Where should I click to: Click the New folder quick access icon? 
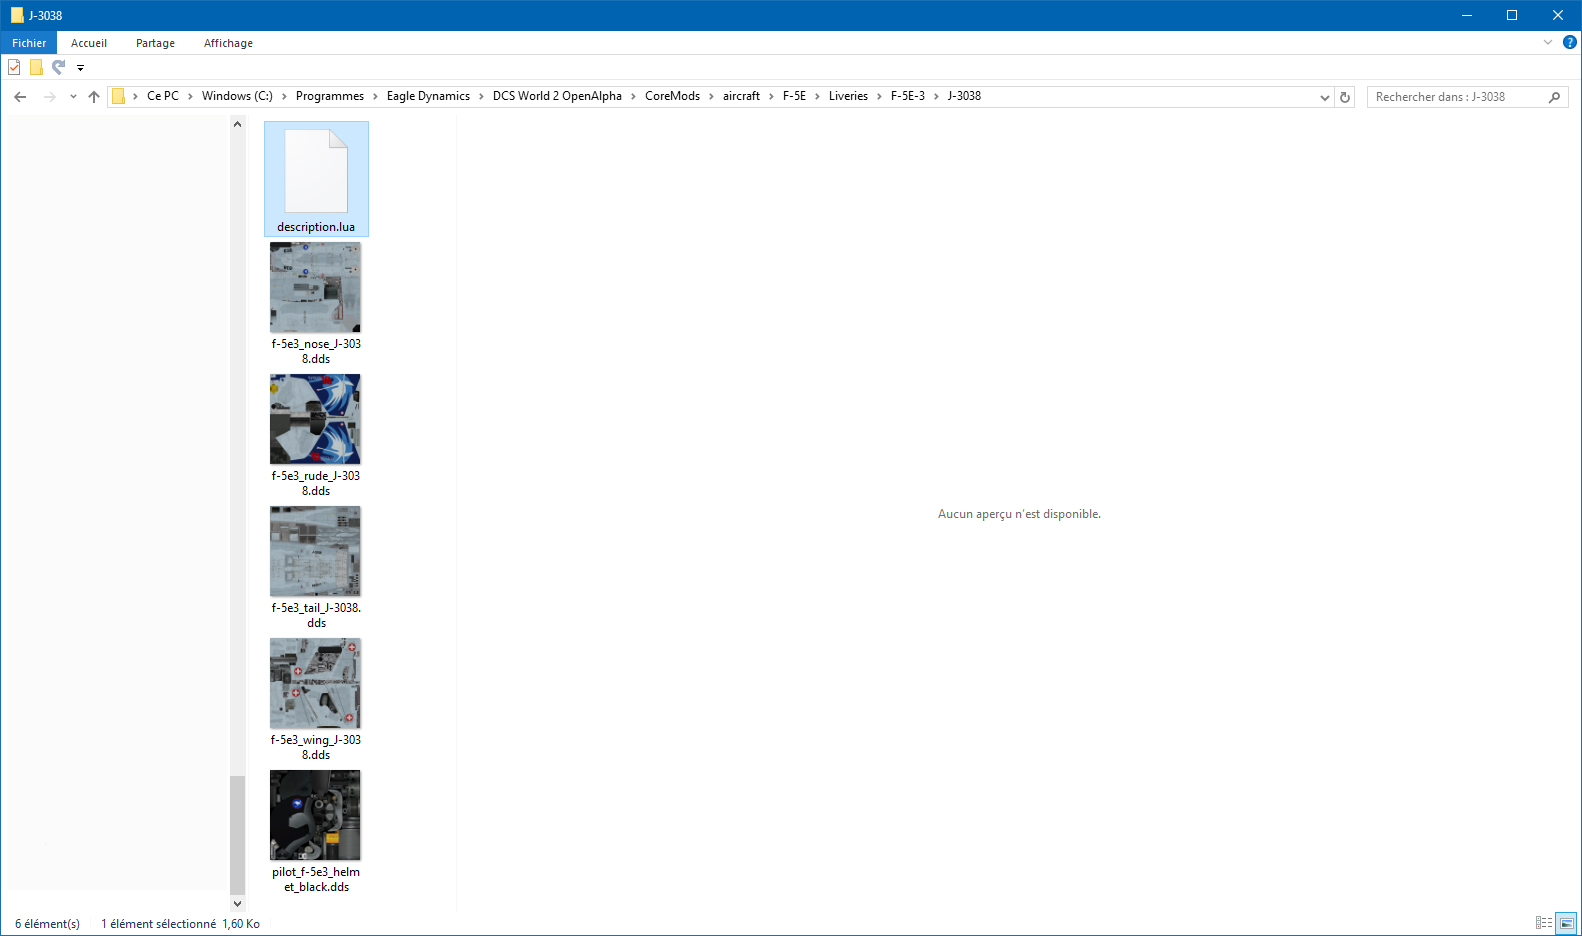click(x=36, y=67)
